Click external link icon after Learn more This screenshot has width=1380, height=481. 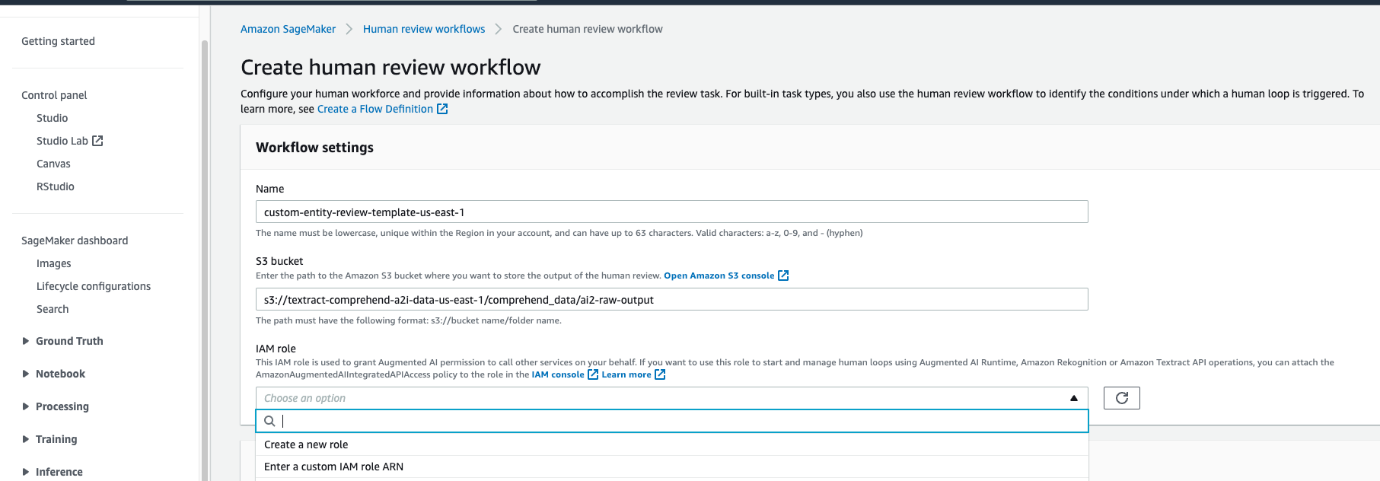point(660,375)
